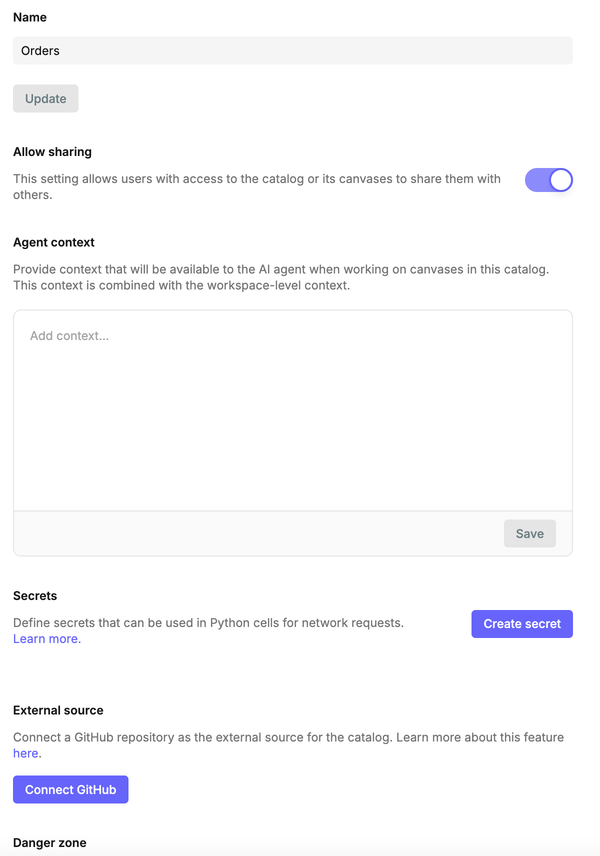Click the Allow sharing label
600x856 pixels.
coord(52,151)
